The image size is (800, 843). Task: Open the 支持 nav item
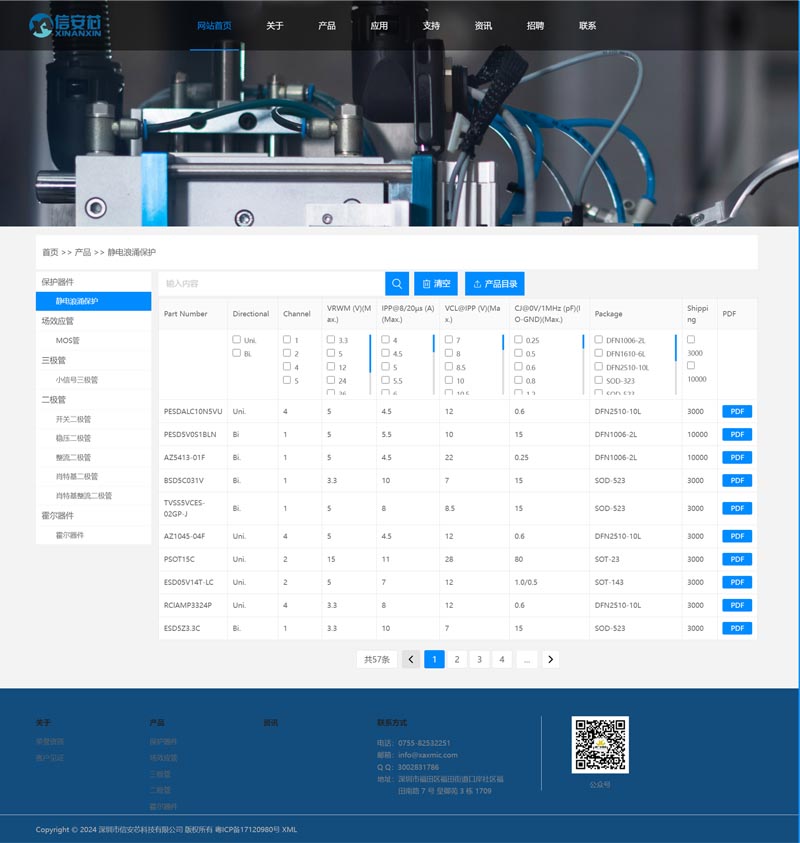(431, 26)
